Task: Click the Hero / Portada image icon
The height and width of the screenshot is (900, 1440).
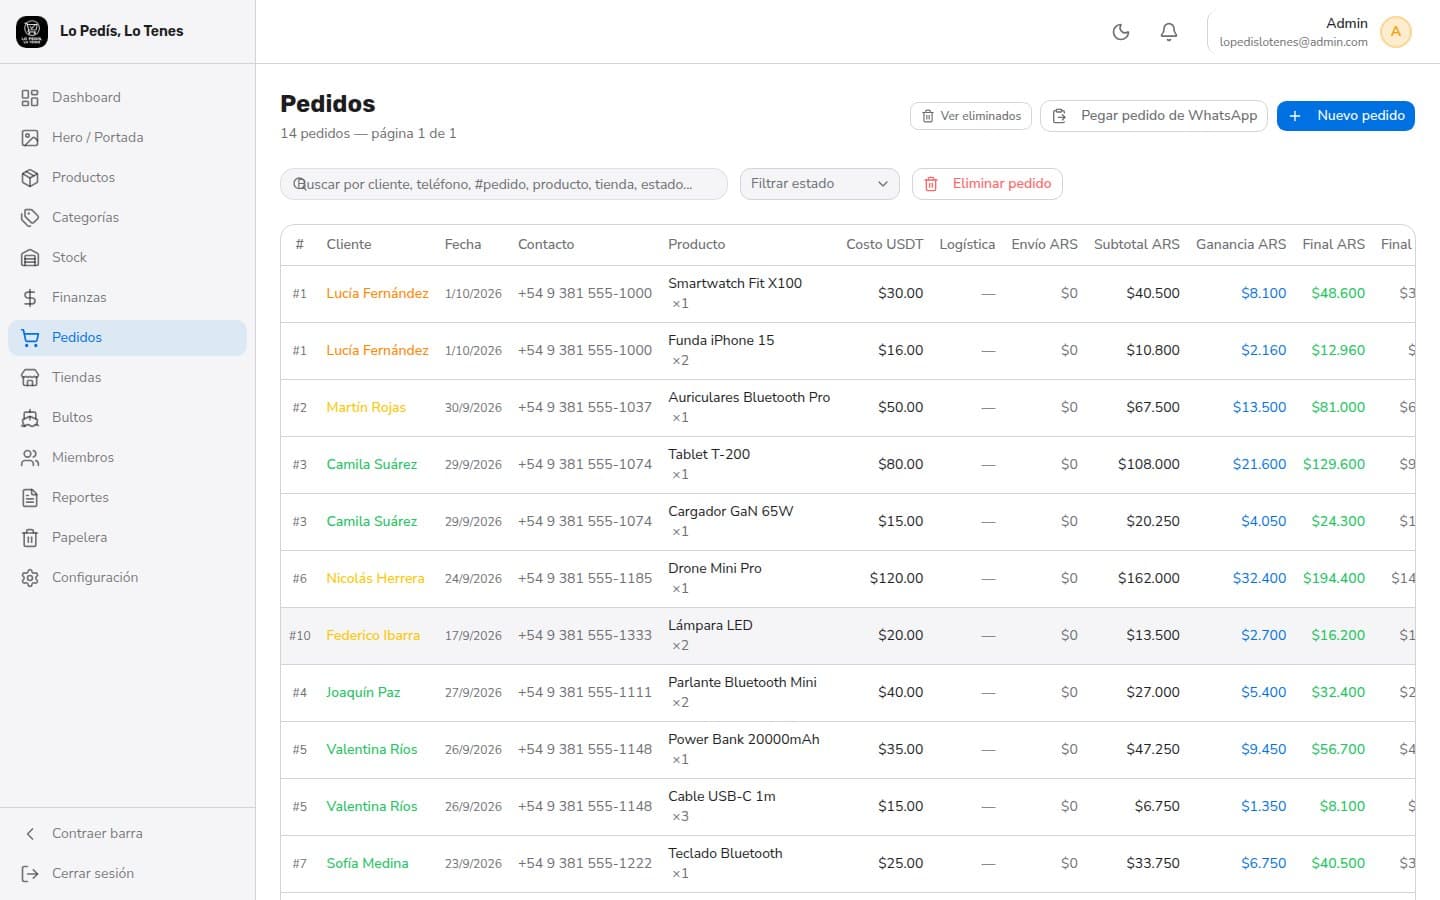Action: pyautogui.click(x=30, y=137)
